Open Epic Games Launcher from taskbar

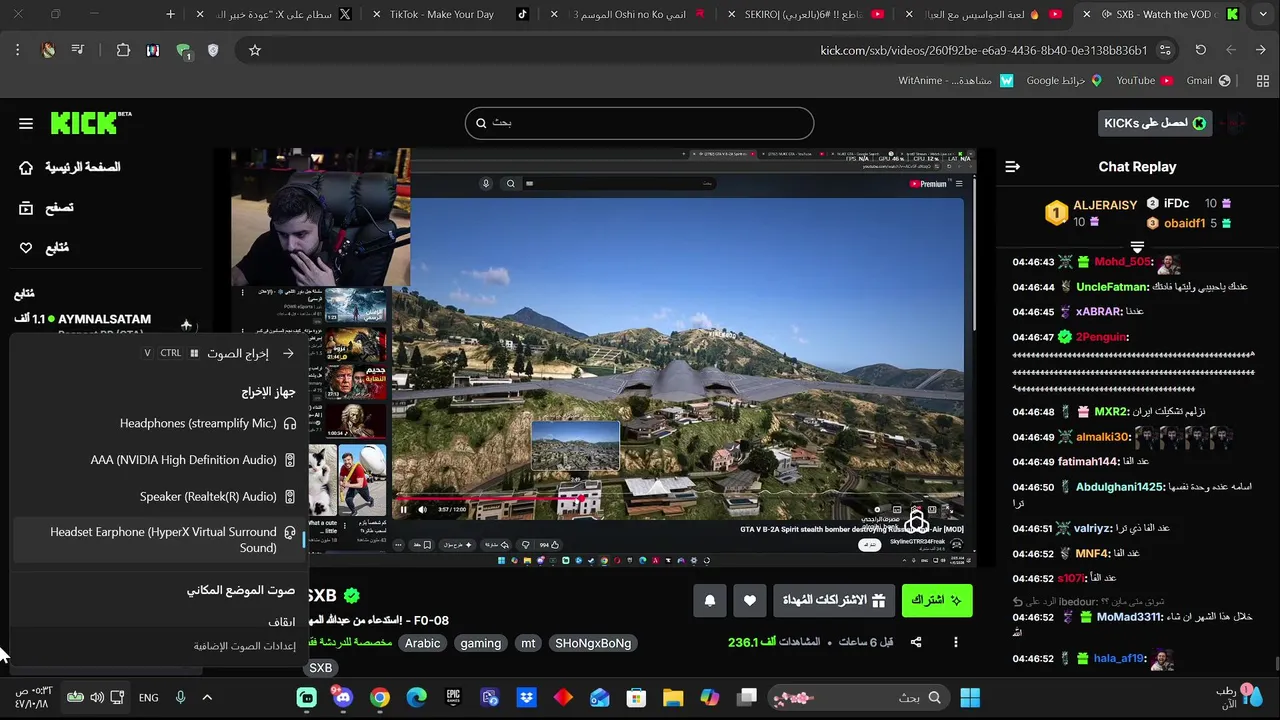tap(453, 697)
